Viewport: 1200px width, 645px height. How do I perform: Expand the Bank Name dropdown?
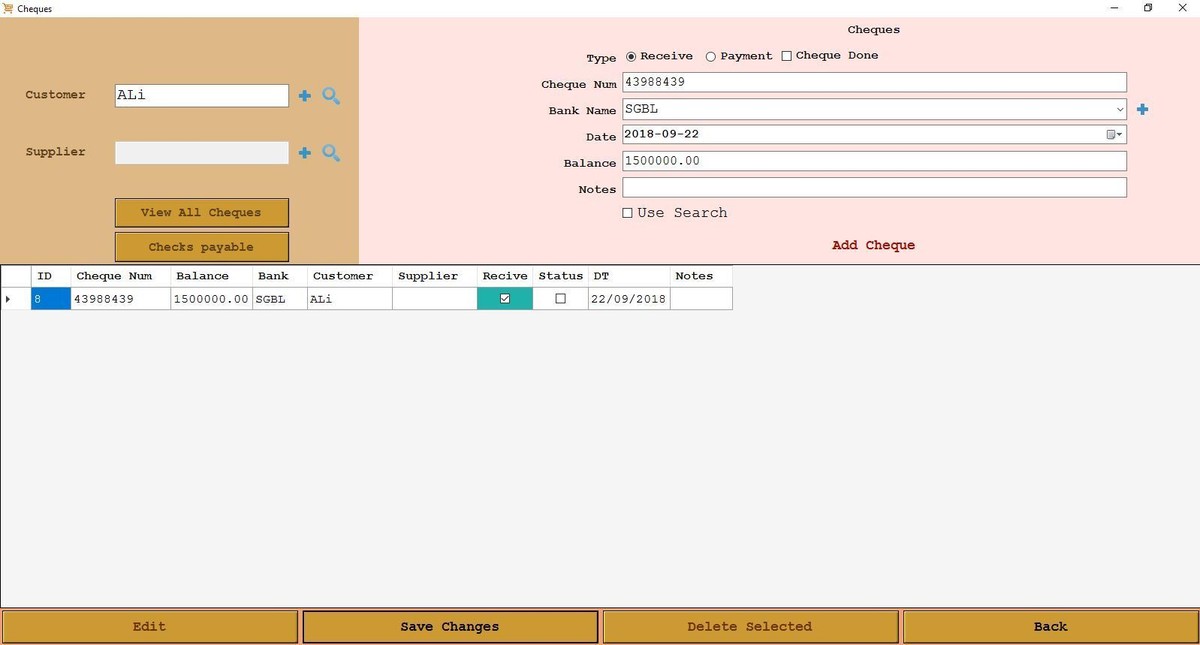coord(1119,109)
